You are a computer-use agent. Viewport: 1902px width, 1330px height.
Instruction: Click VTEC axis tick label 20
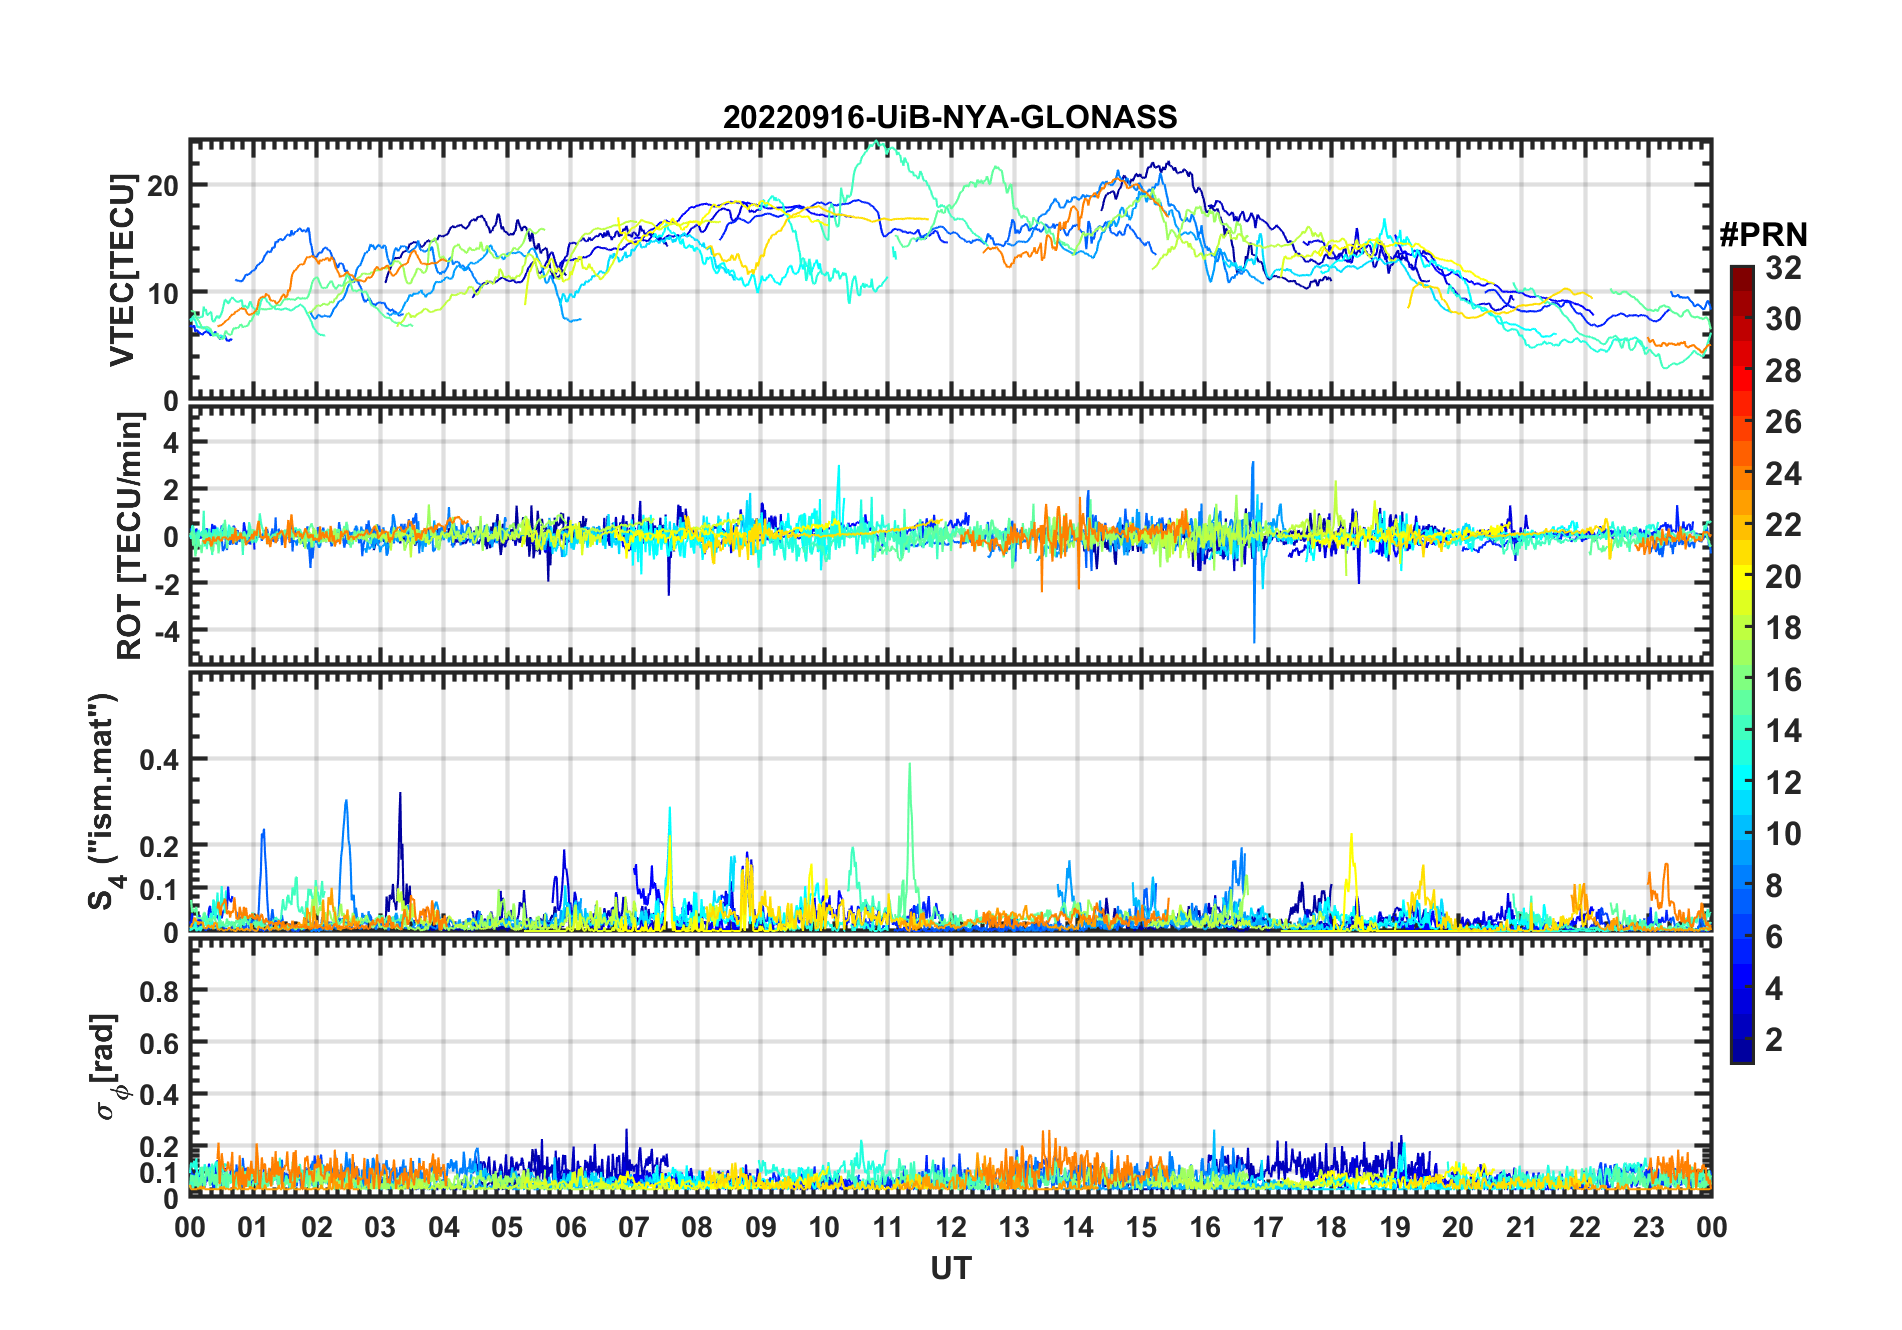(164, 186)
